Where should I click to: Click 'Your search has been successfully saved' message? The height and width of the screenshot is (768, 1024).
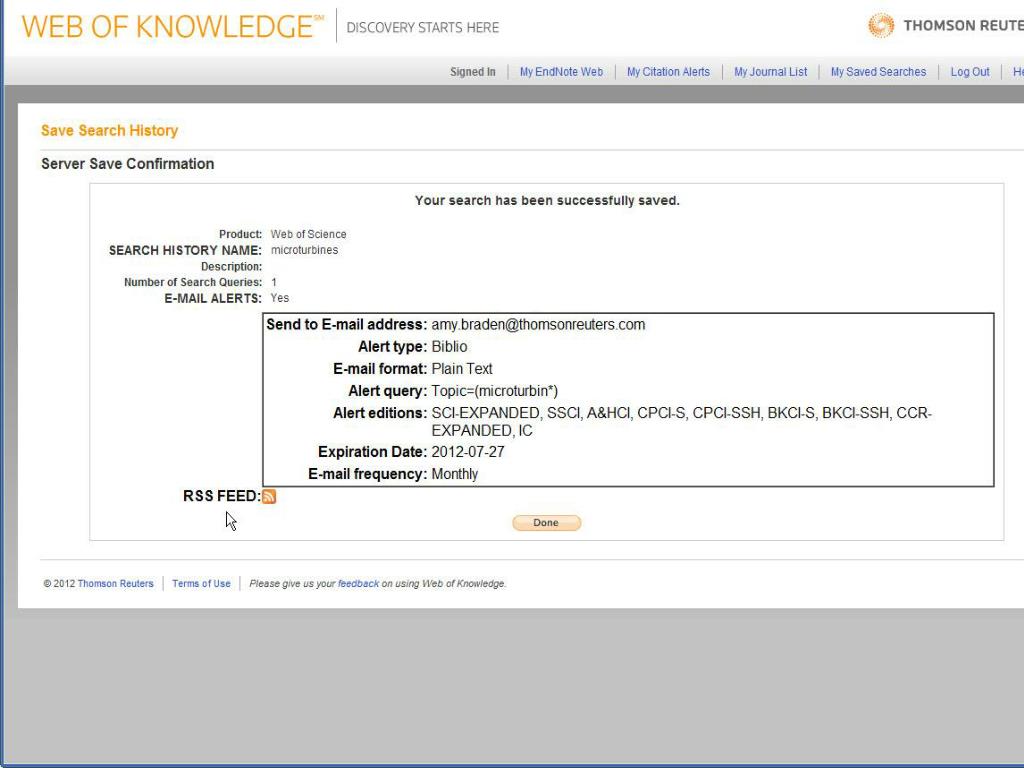click(x=547, y=200)
